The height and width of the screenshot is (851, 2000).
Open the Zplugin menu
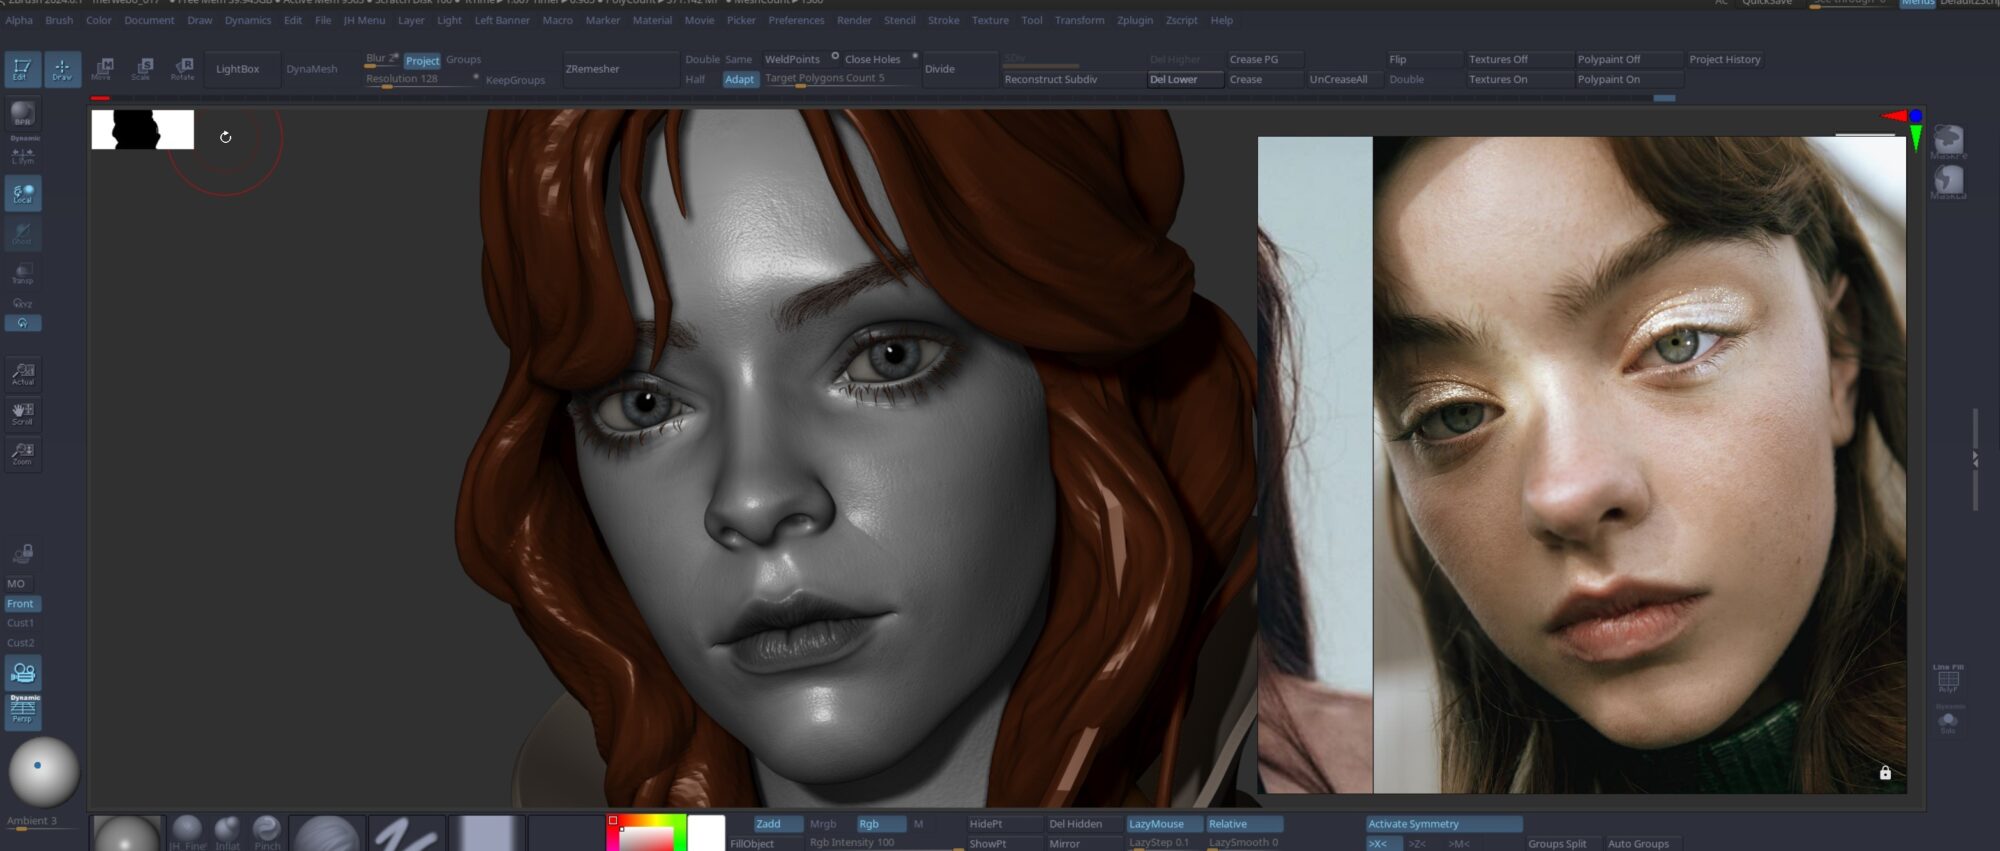1134,20
